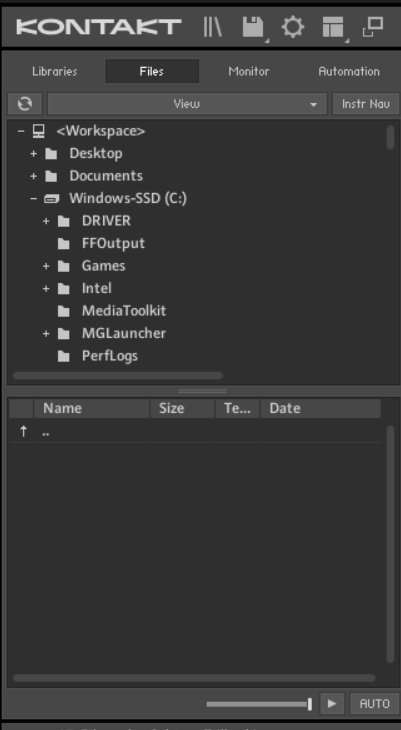401x730 pixels.
Task: Select the '..' parent directory row
Action: click(x=195, y=432)
